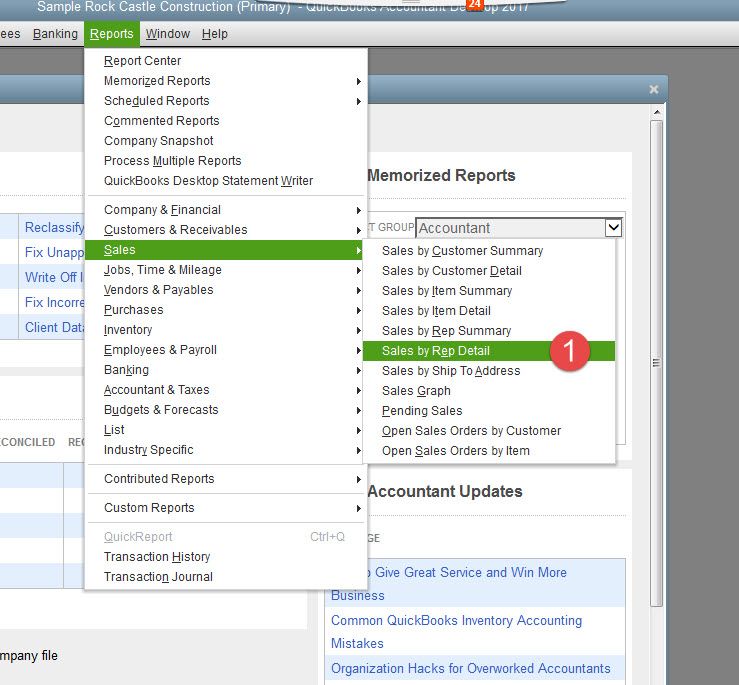Open Sales by Item Summary report

click(489, 291)
